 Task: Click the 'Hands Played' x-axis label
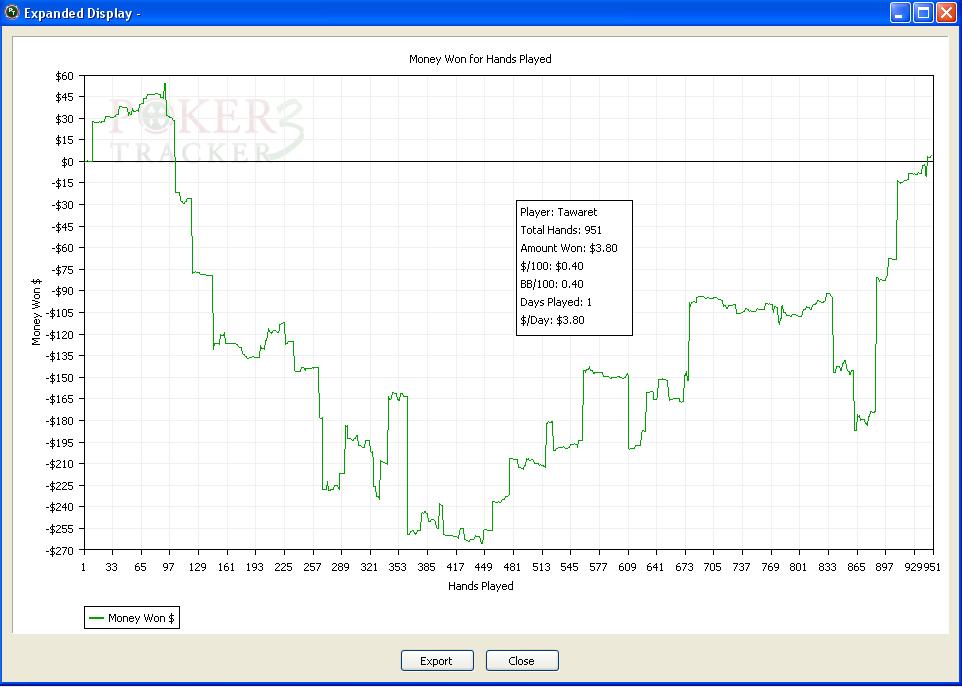pos(480,586)
